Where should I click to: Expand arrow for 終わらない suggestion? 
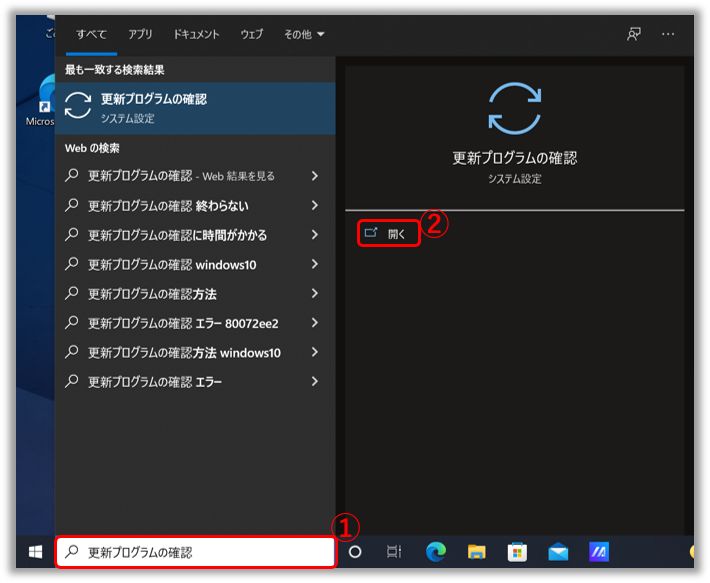315,205
